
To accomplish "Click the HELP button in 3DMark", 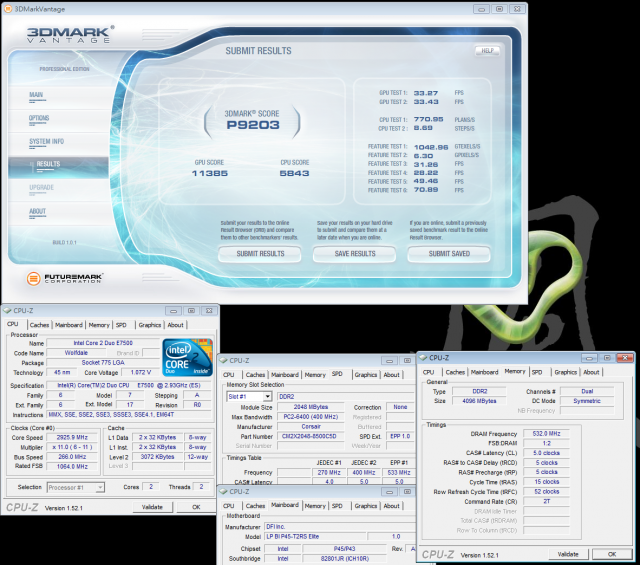I will pos(487,51).
